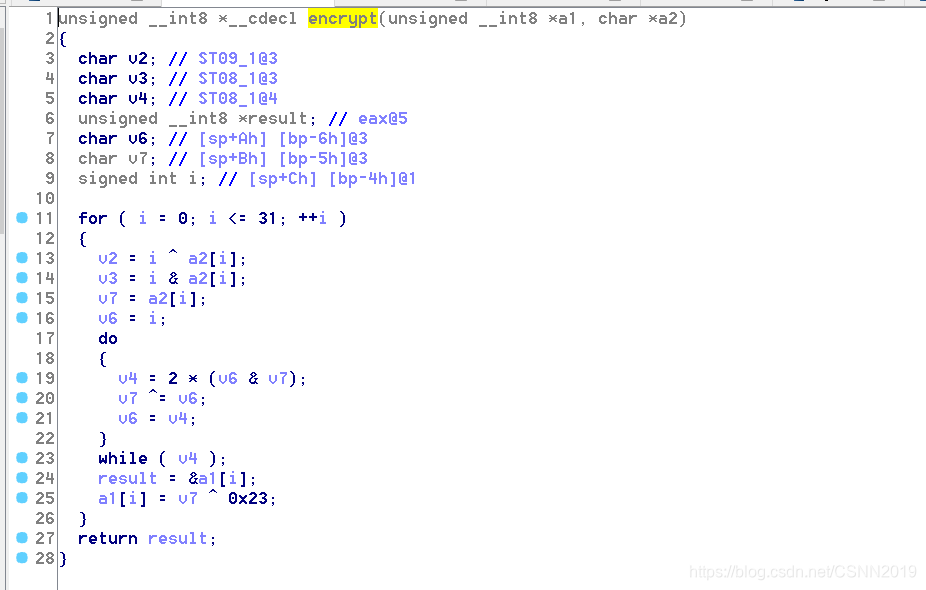The image size is (926, 590).
Task: Click variable v6 declaration on line 7
Action: point(138,139)
